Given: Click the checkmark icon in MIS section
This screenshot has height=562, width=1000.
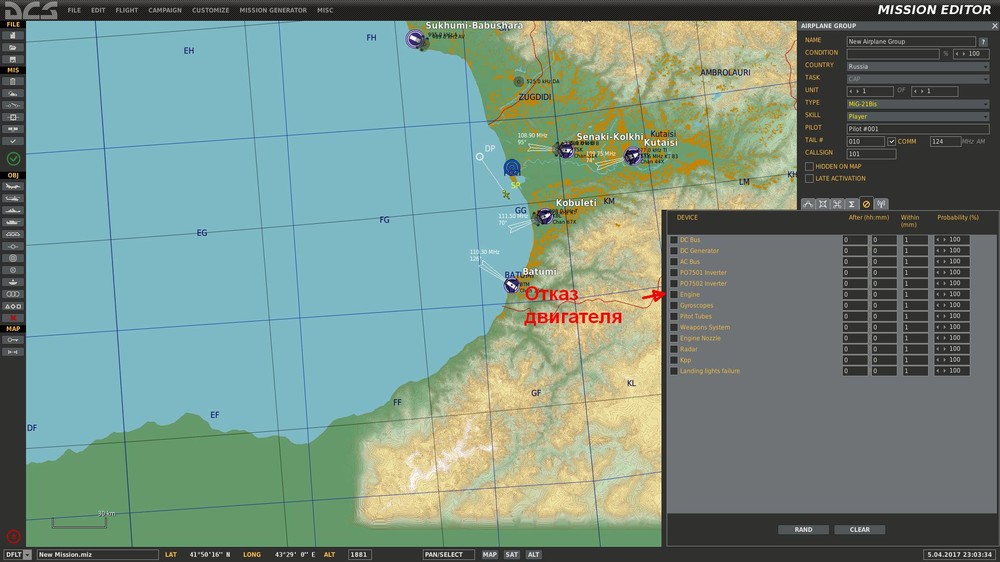Looking at the screenshot, I should [13, 141].
